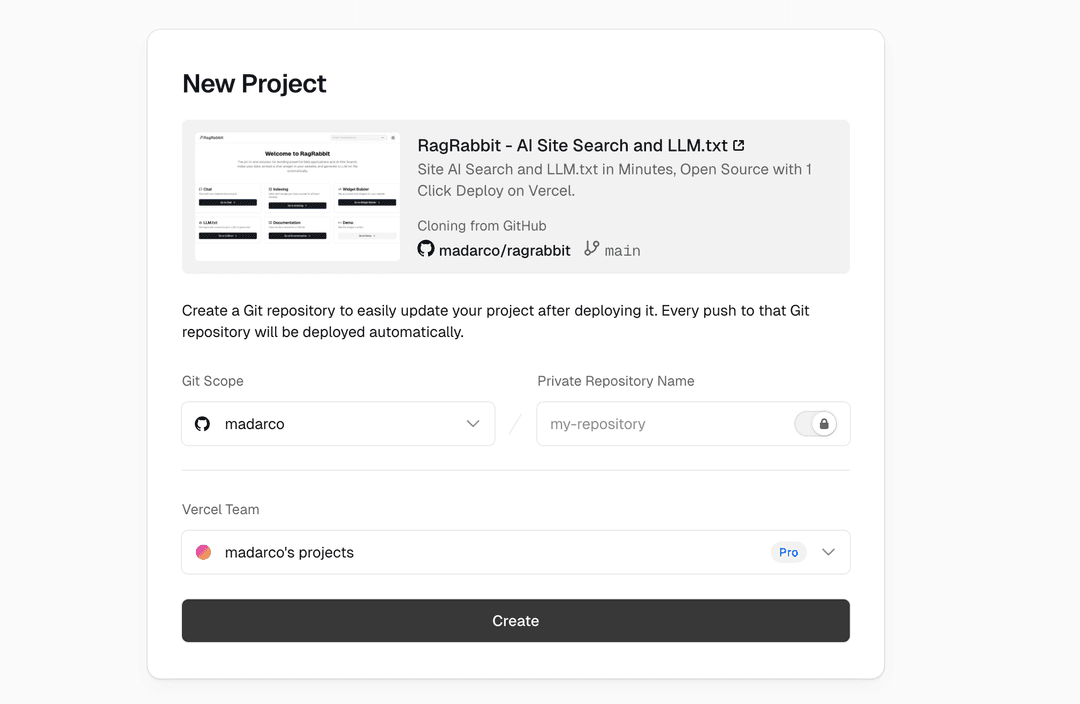Toggle the private repository lock switch
This screenshot has width=1080, height=704.
(x=815, y=424)
